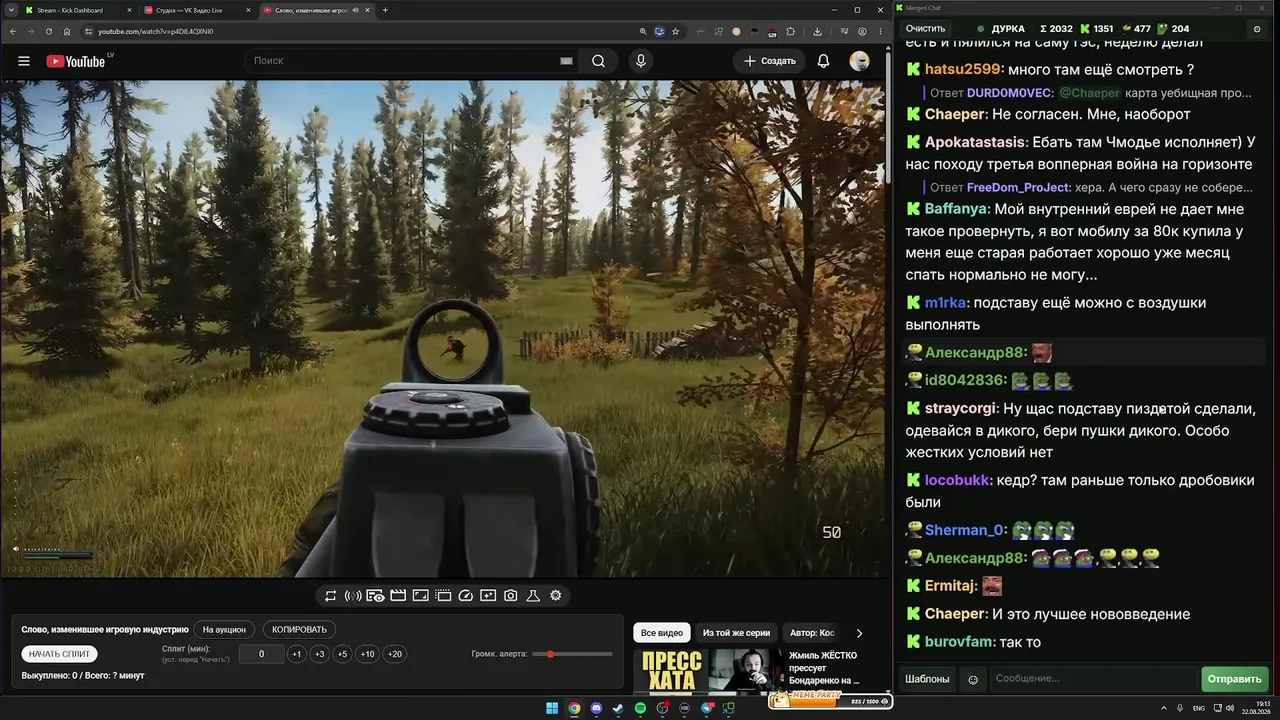Select the Все видео filter chip
The width and height of the screenshot is (1280, 720).
662,633
